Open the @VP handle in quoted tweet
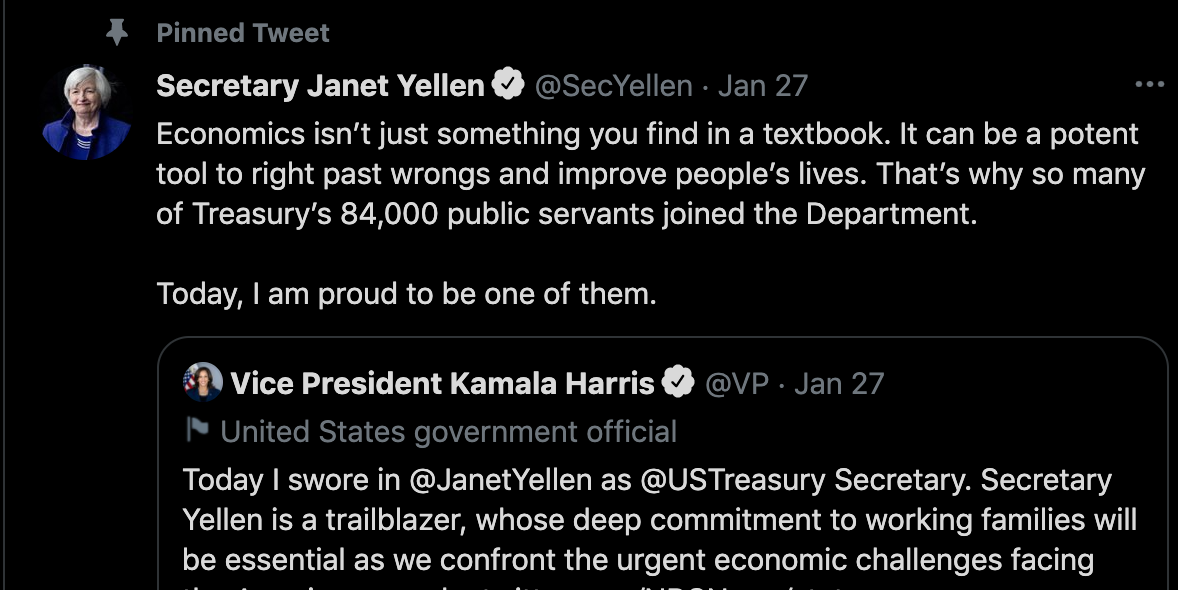This screenshot has width=1178, height=590. pyautogui.click(x=737, y=383)
